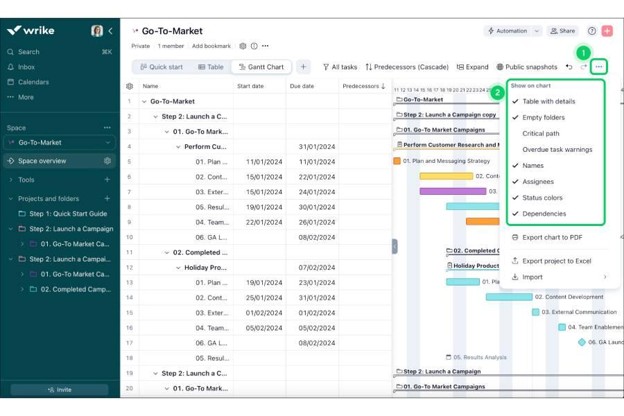Screen dimensions: 624x416
Task: Open the Inbox
Action: coord(26,67)
